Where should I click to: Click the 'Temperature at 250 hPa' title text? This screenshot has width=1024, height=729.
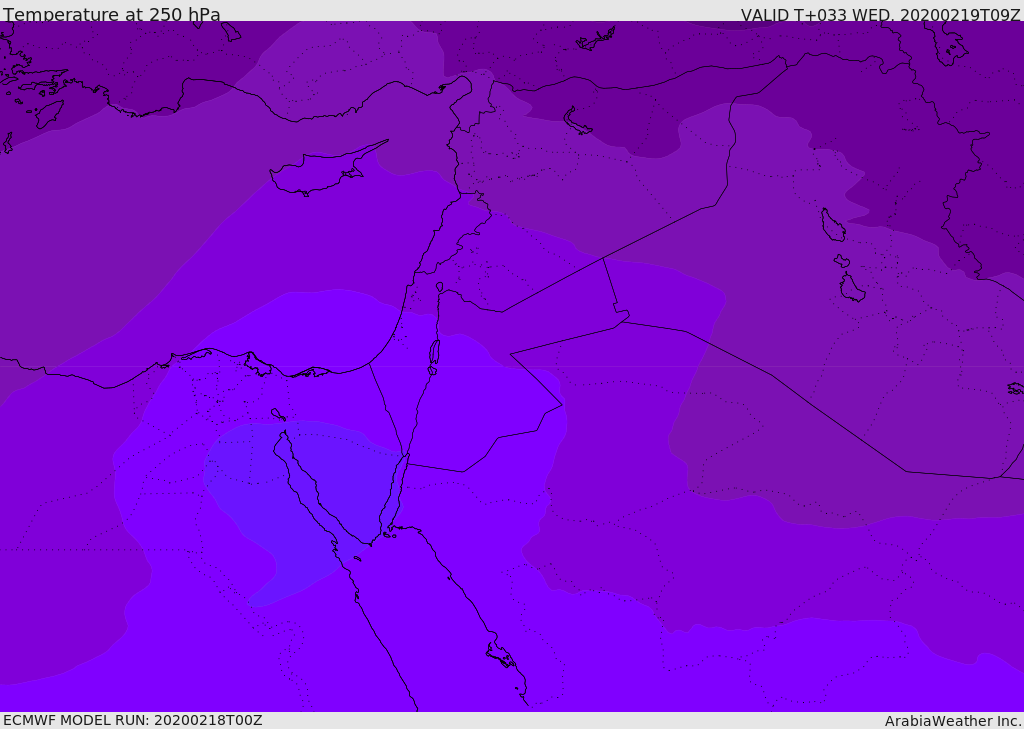click(112, 14)
